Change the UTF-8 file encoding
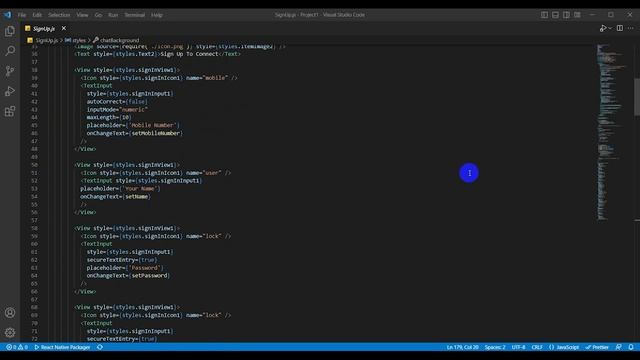 (518, 347)
